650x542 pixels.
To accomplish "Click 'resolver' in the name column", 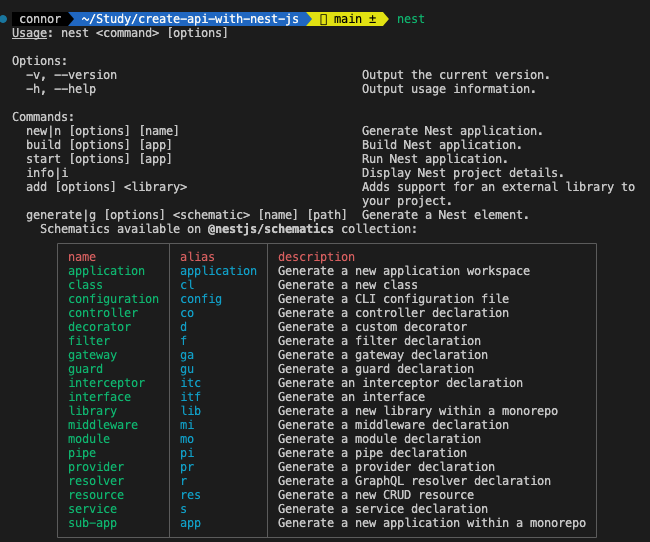I will (96, 481).
